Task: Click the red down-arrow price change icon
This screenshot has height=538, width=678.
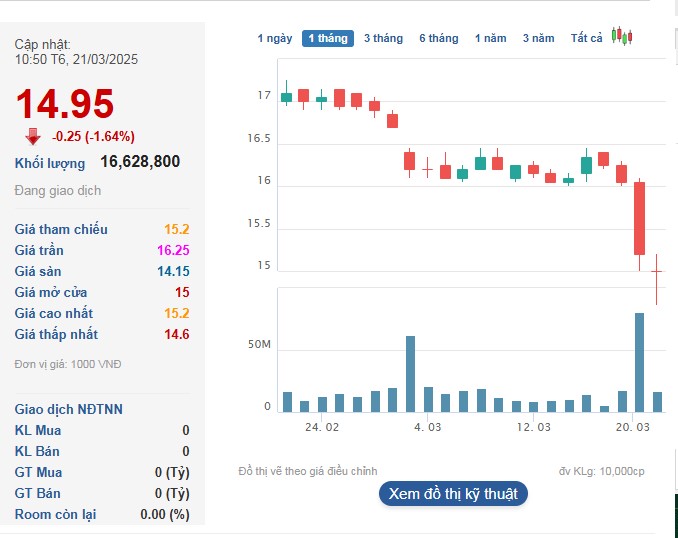Action: click(33, 137)
